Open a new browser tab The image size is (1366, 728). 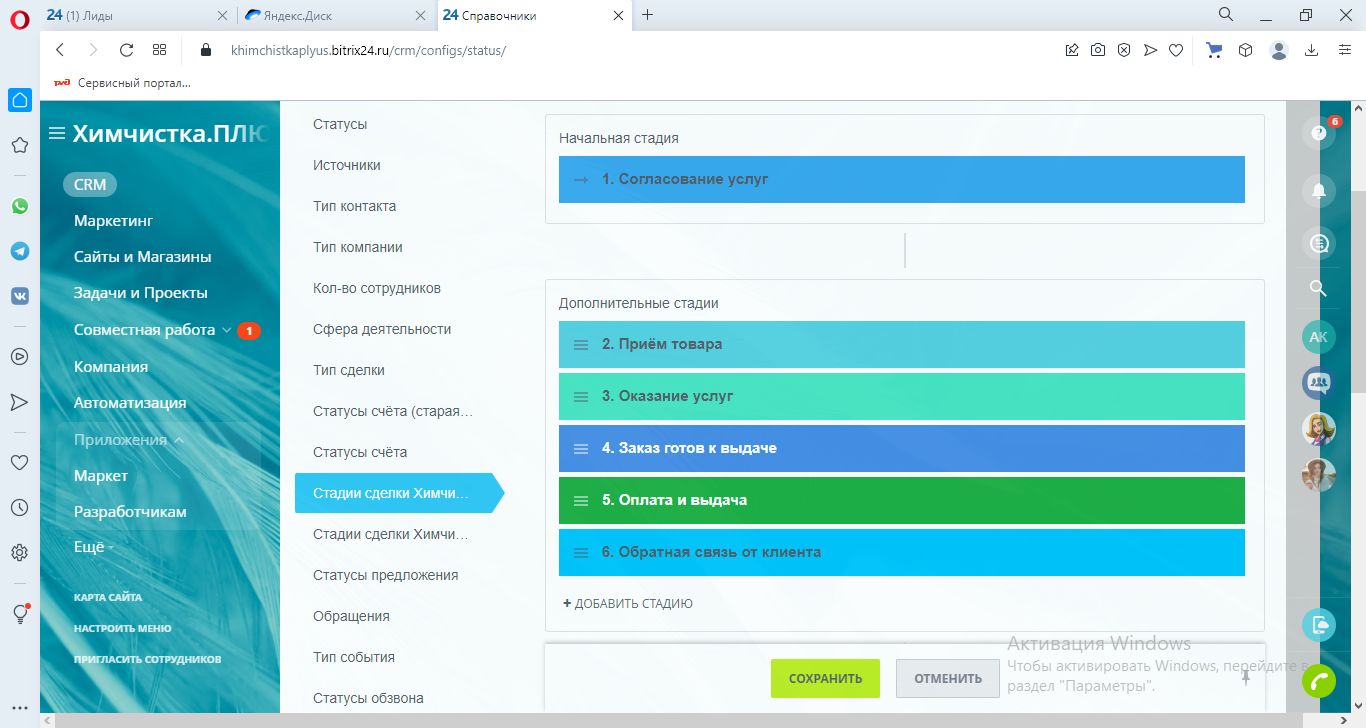click(x=648, y=15)
